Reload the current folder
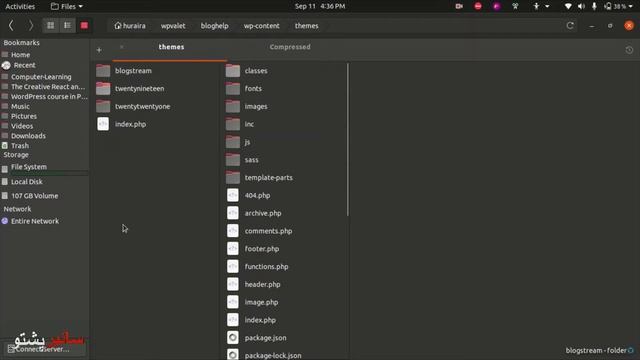 [570, 26]
